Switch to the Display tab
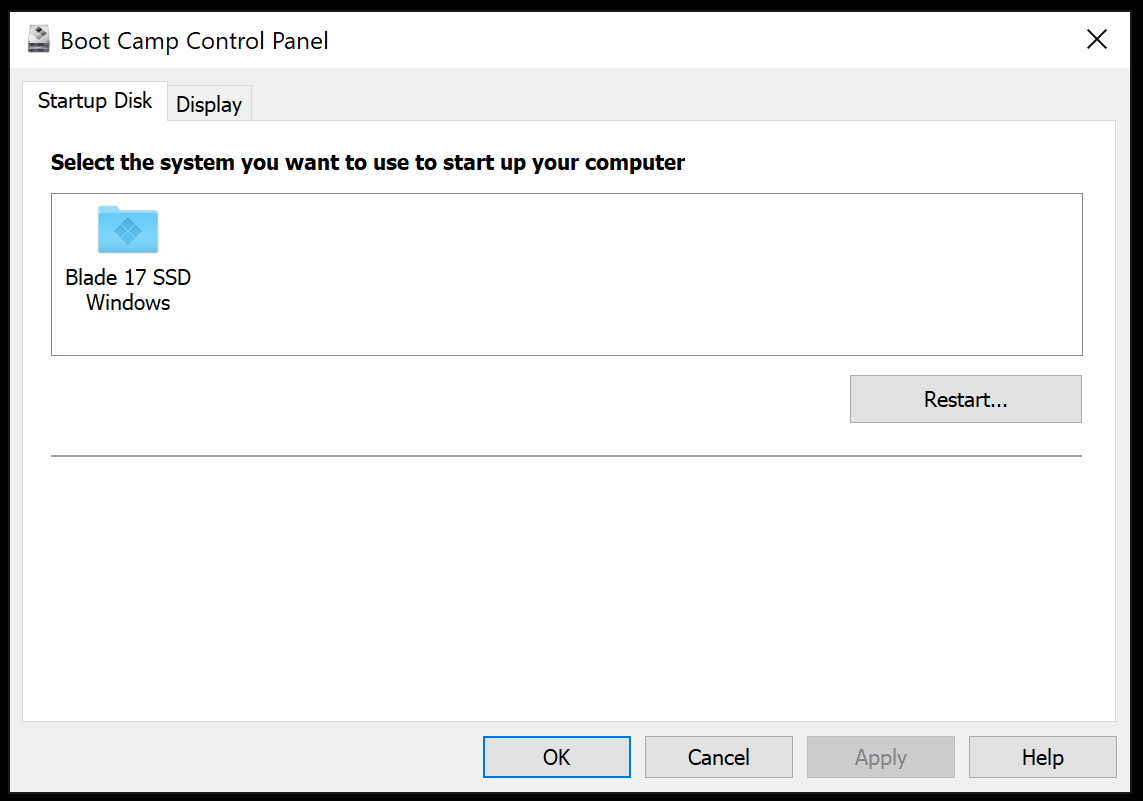 209,103
